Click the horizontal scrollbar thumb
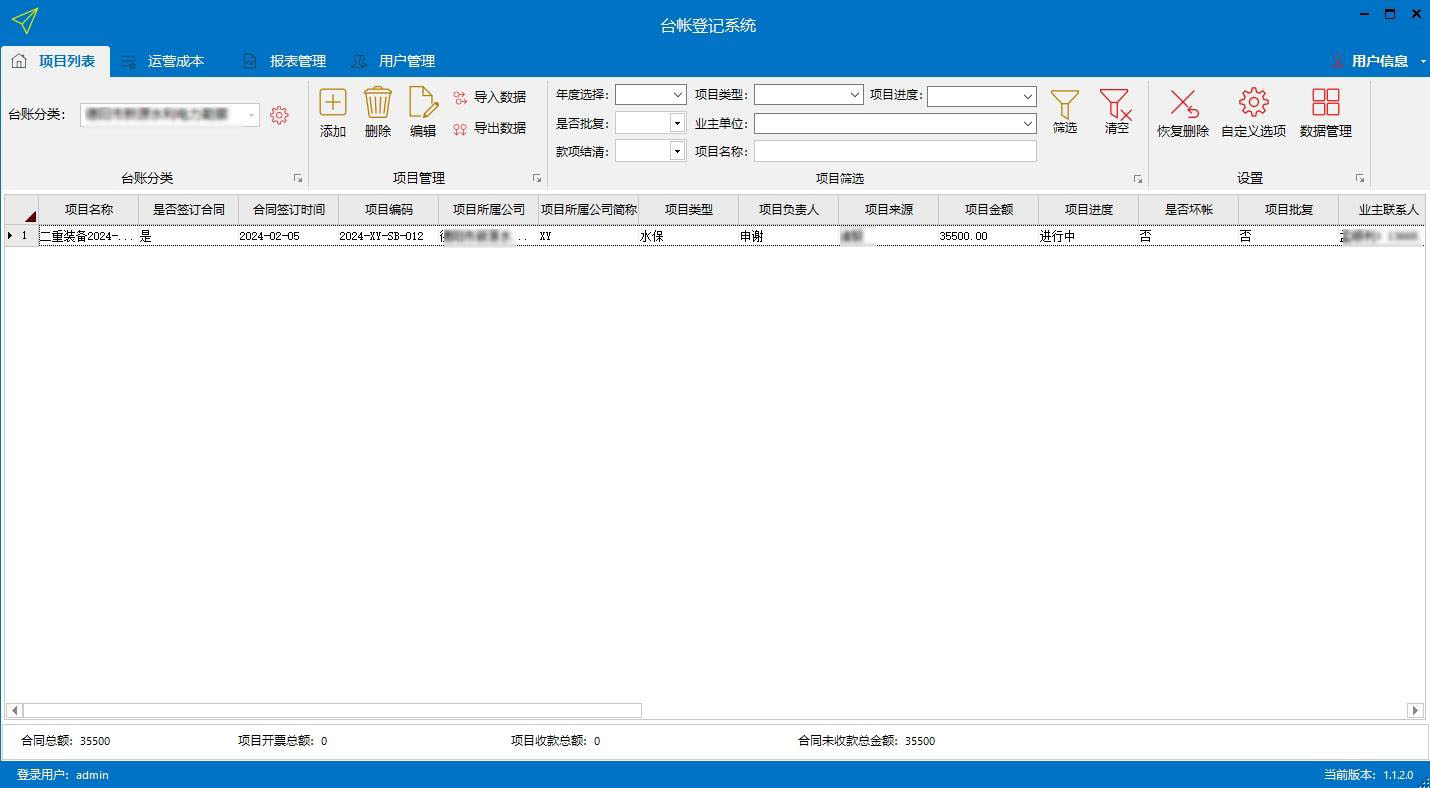This screenshot has width=1430, height=788. [x=332, y=710]
